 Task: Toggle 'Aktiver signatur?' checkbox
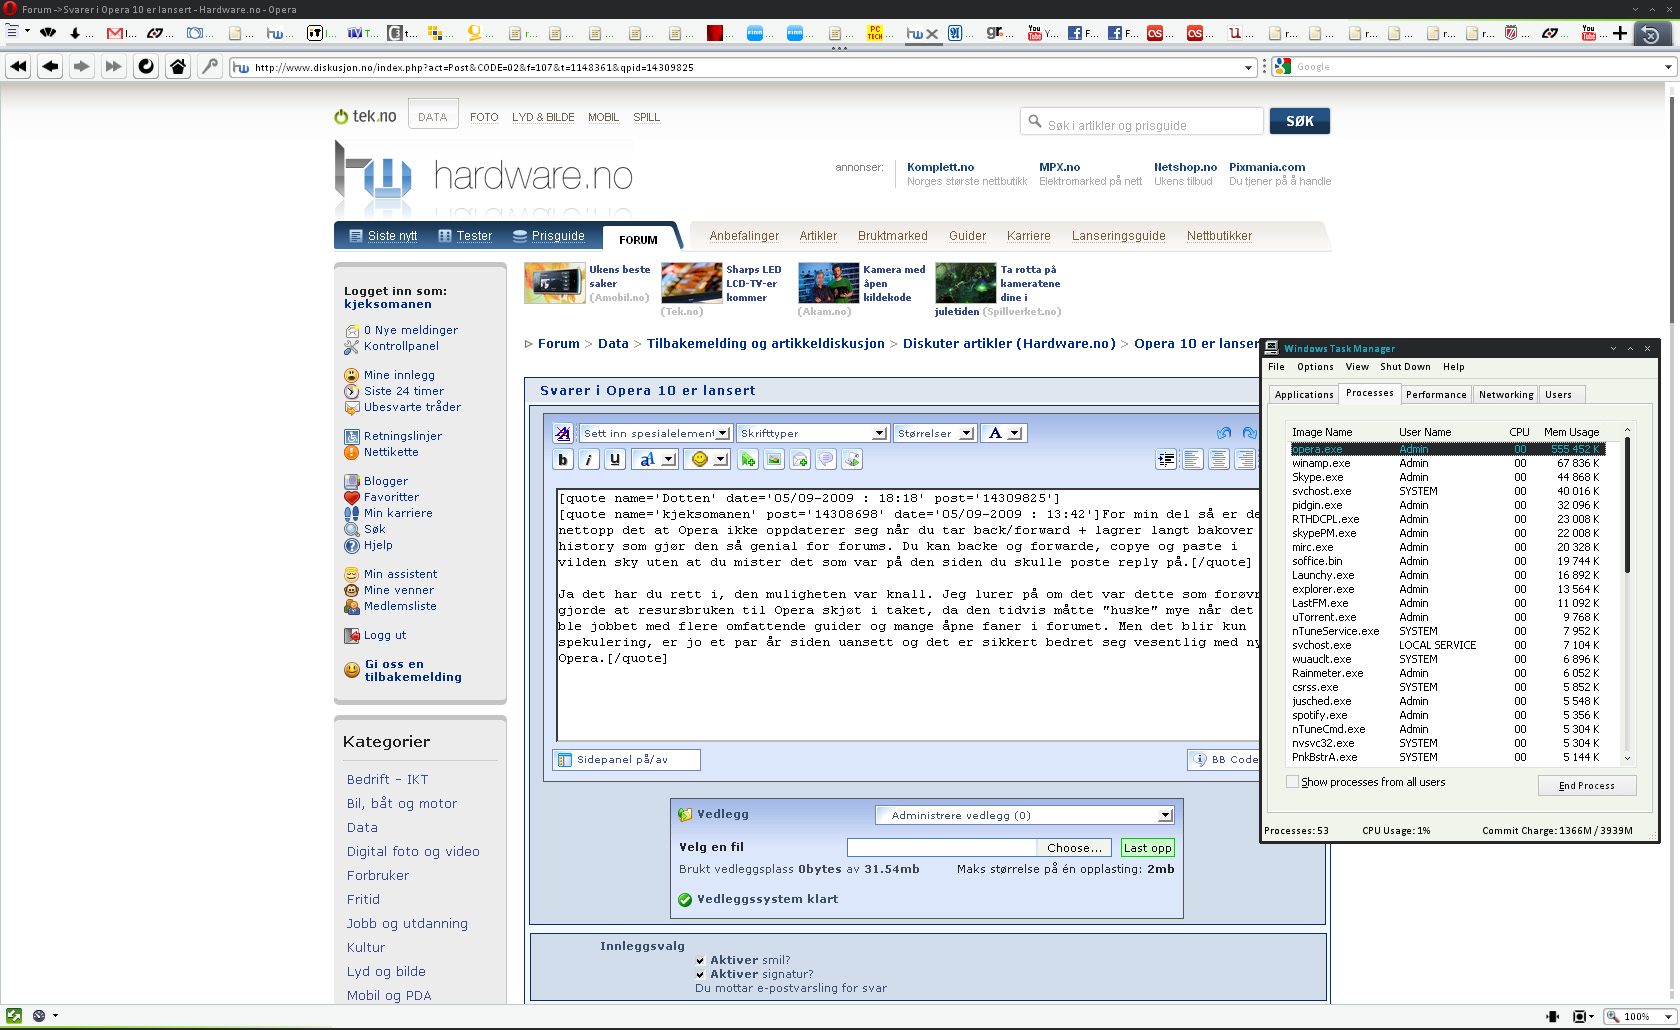[x=700, y=974]
